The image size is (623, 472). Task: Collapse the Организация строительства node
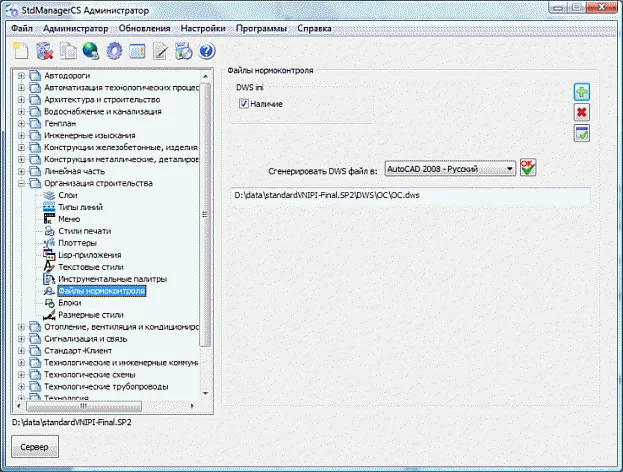tap(22, 184)
